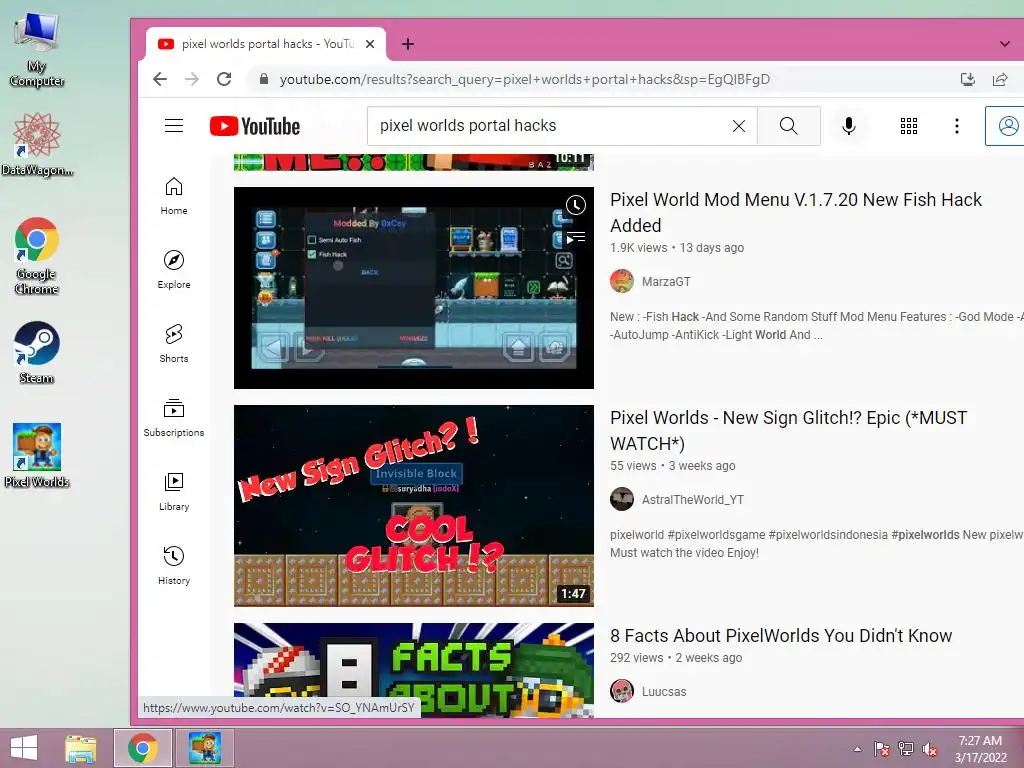
Task: Select Steam desktop shortcut
Action: pyautogui.click(x=37, y=353)
